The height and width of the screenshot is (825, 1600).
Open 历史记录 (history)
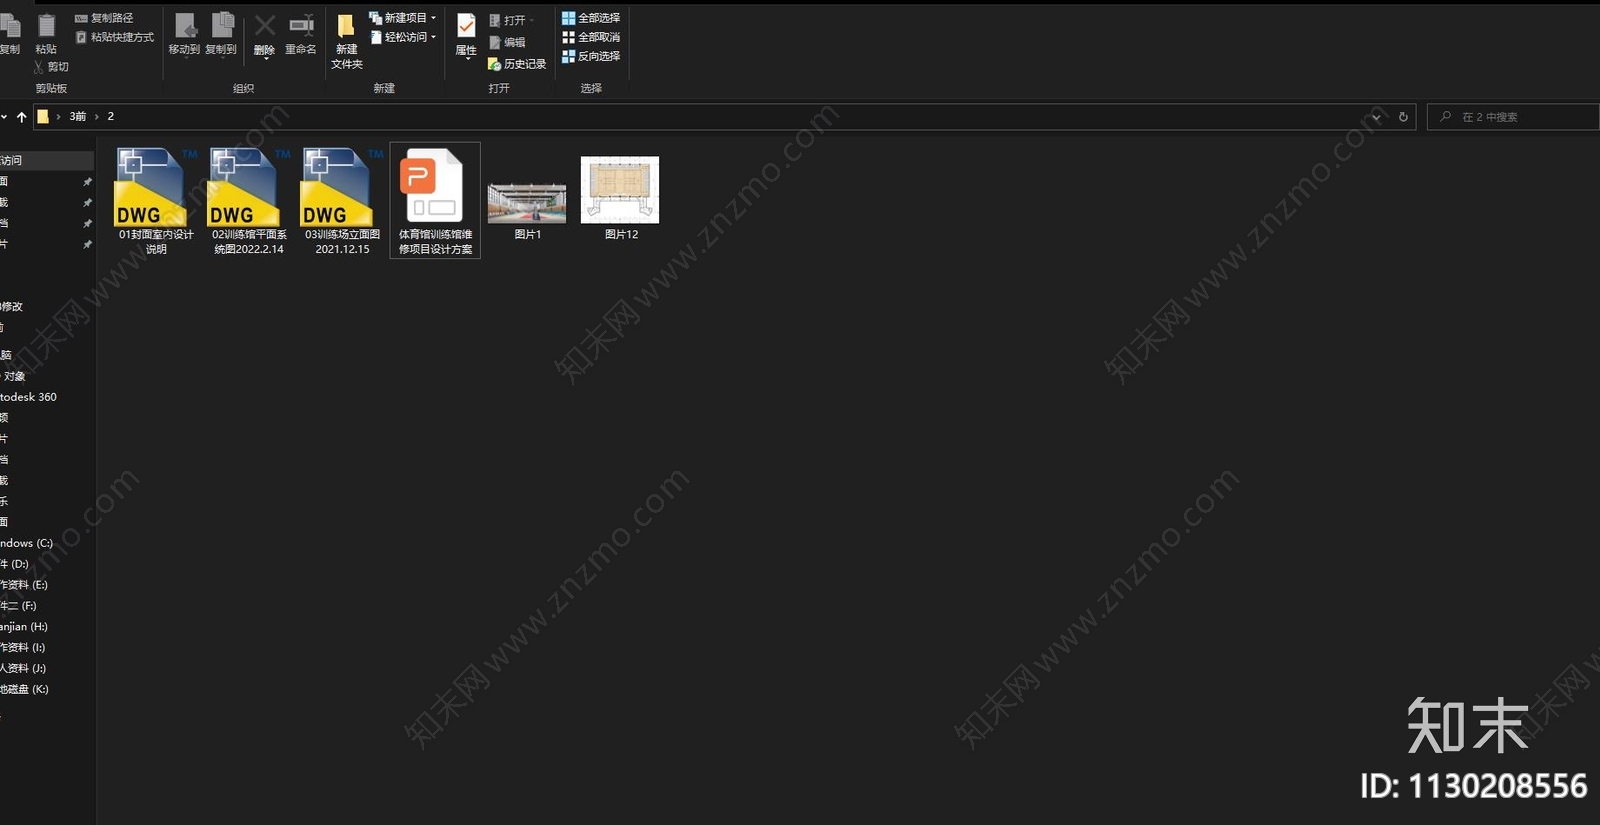[x=517, y=64]
